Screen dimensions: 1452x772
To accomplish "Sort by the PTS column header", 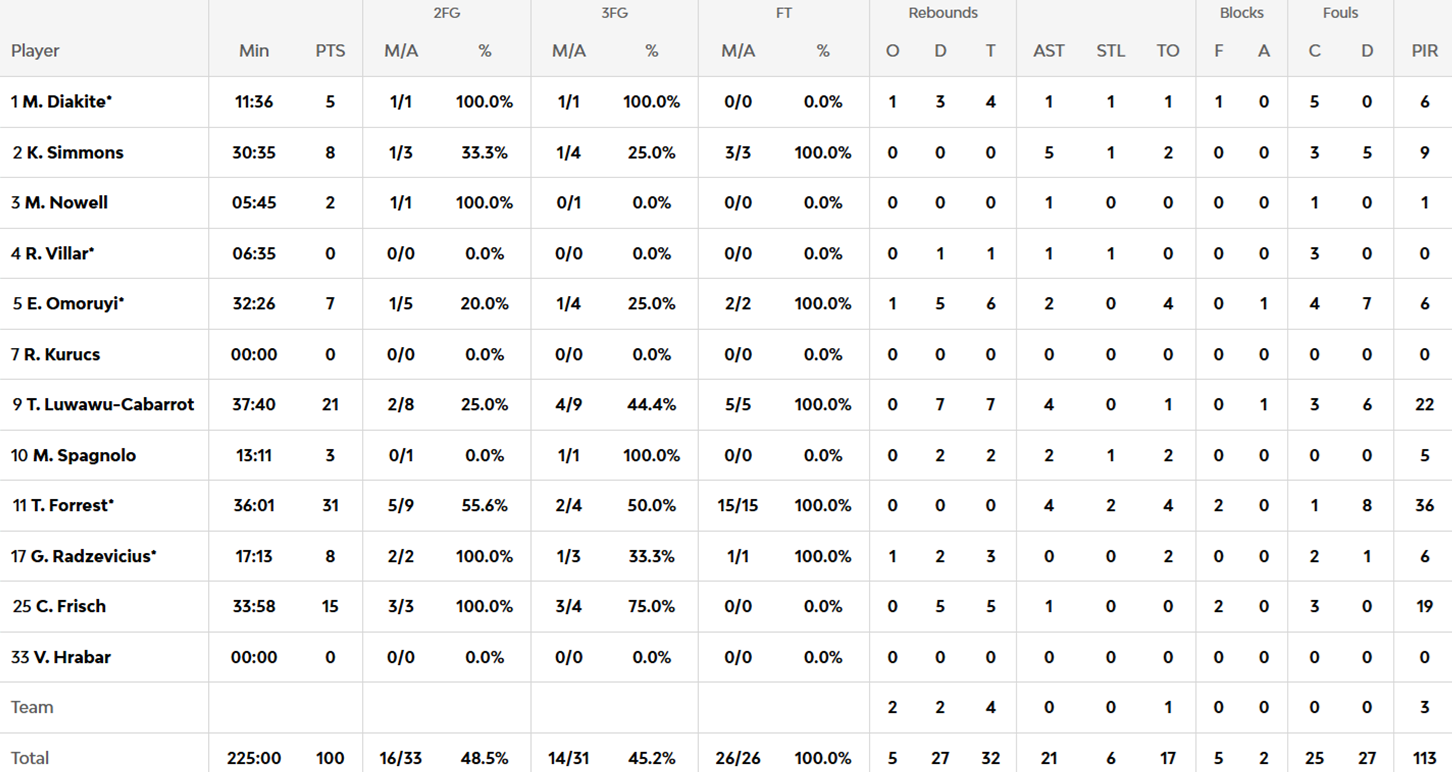I will coord(330,51).
